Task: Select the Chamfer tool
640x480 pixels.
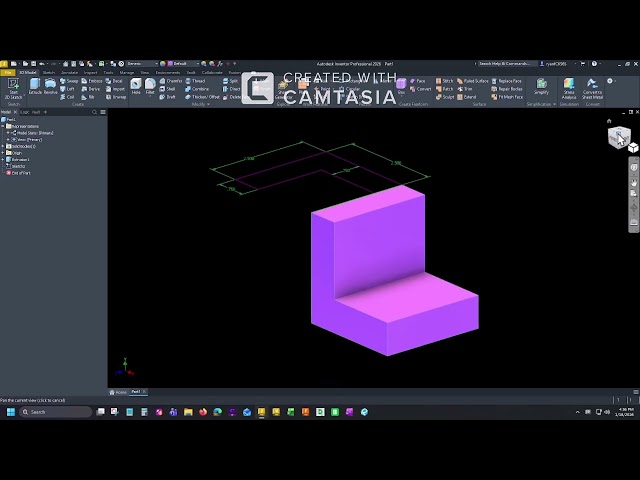Action: [171, 81]
